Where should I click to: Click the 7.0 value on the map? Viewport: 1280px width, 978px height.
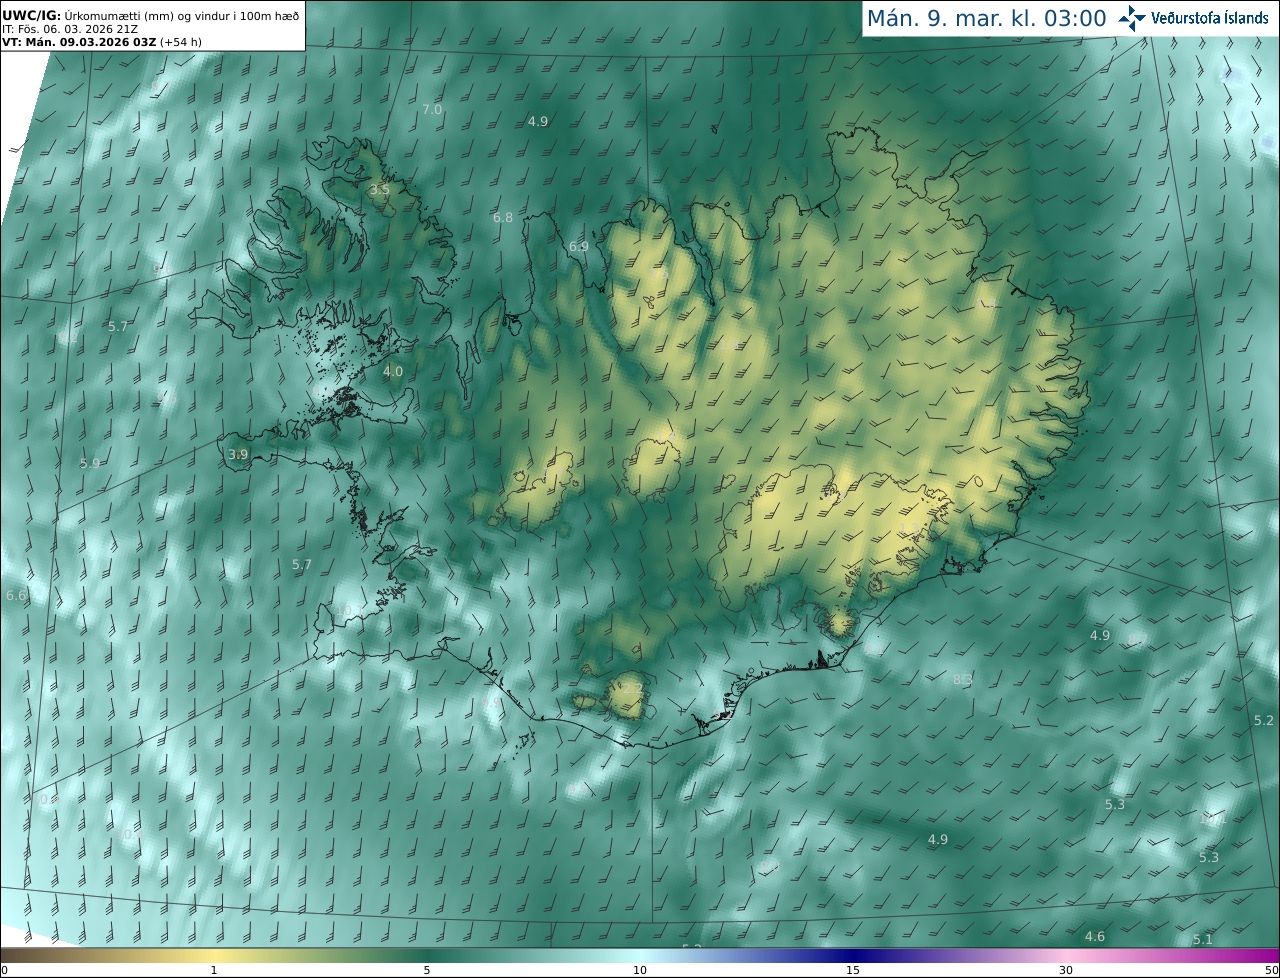coord(431,109)
